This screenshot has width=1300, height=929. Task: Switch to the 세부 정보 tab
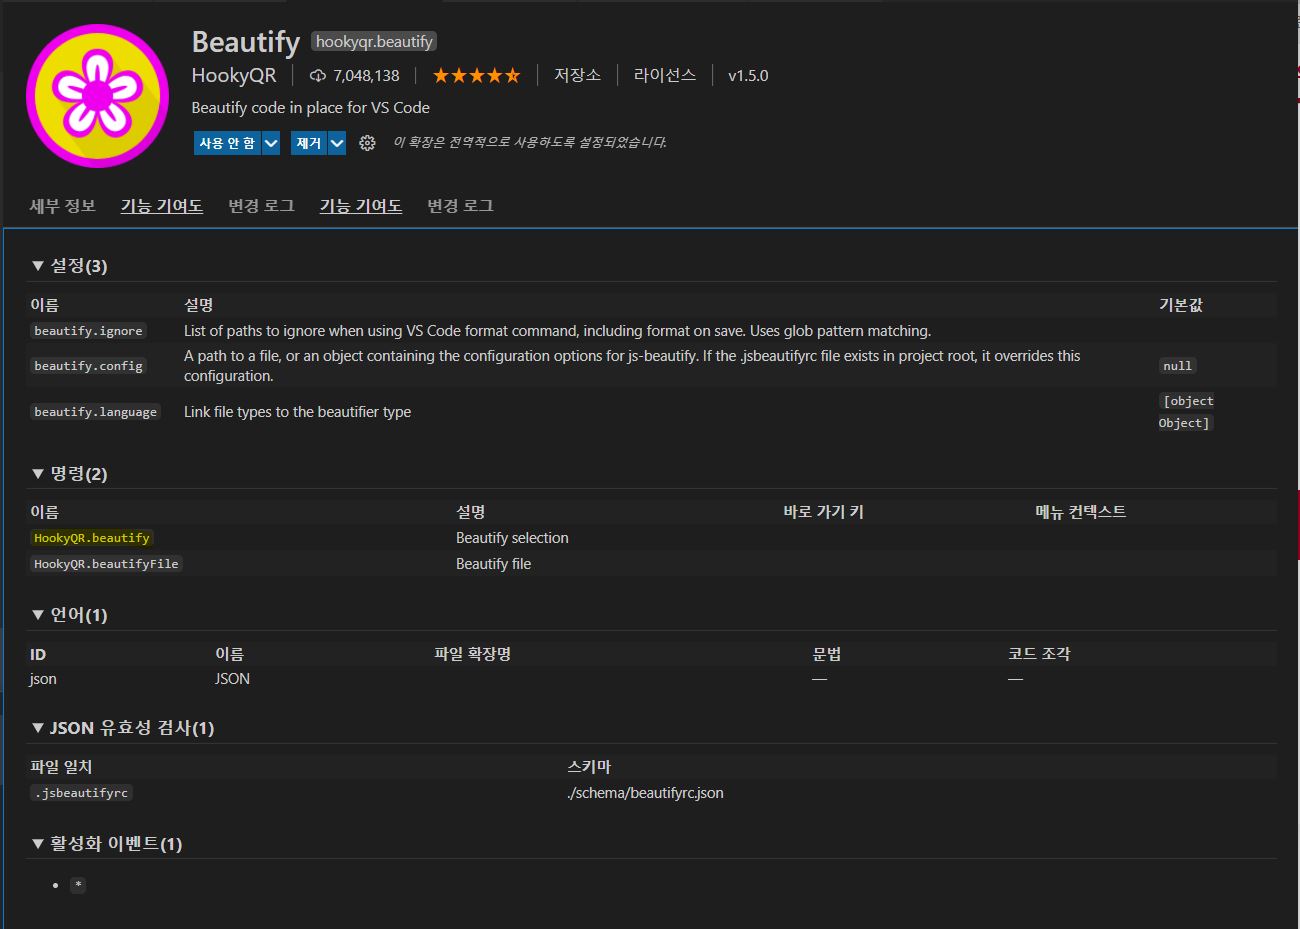tap(63, 206)
